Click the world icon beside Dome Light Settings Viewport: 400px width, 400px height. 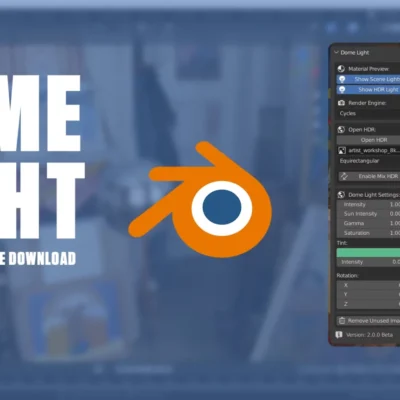point(341,195)
